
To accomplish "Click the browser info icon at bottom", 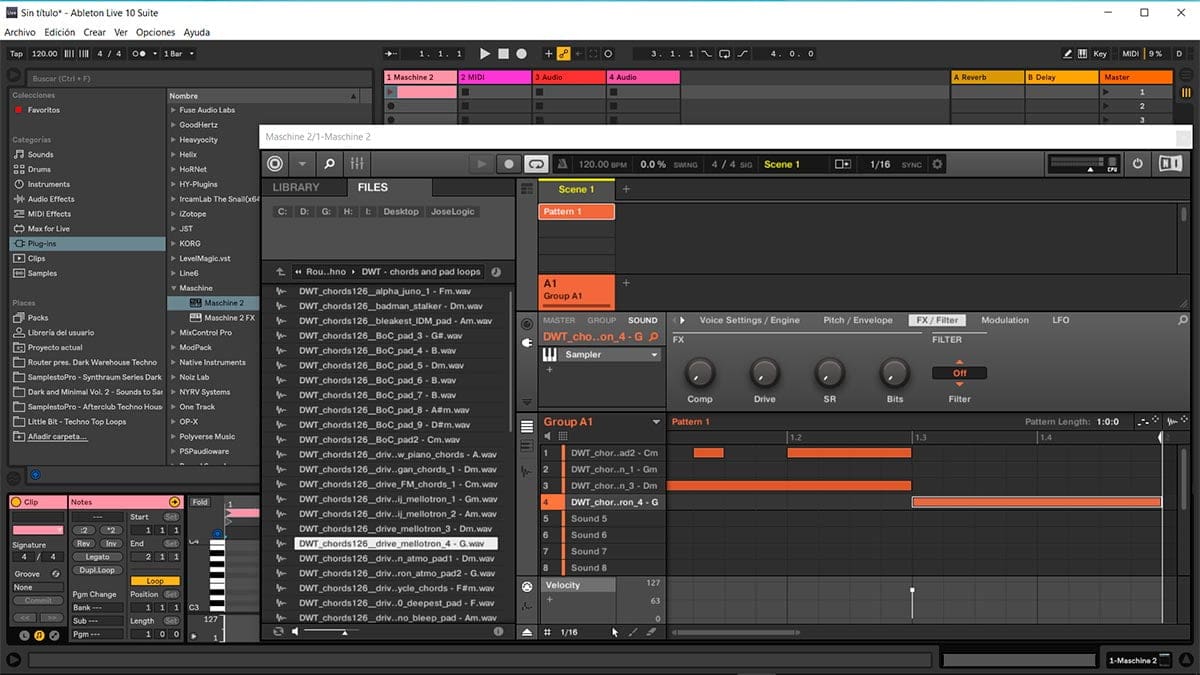I will [x=498, y=631].
